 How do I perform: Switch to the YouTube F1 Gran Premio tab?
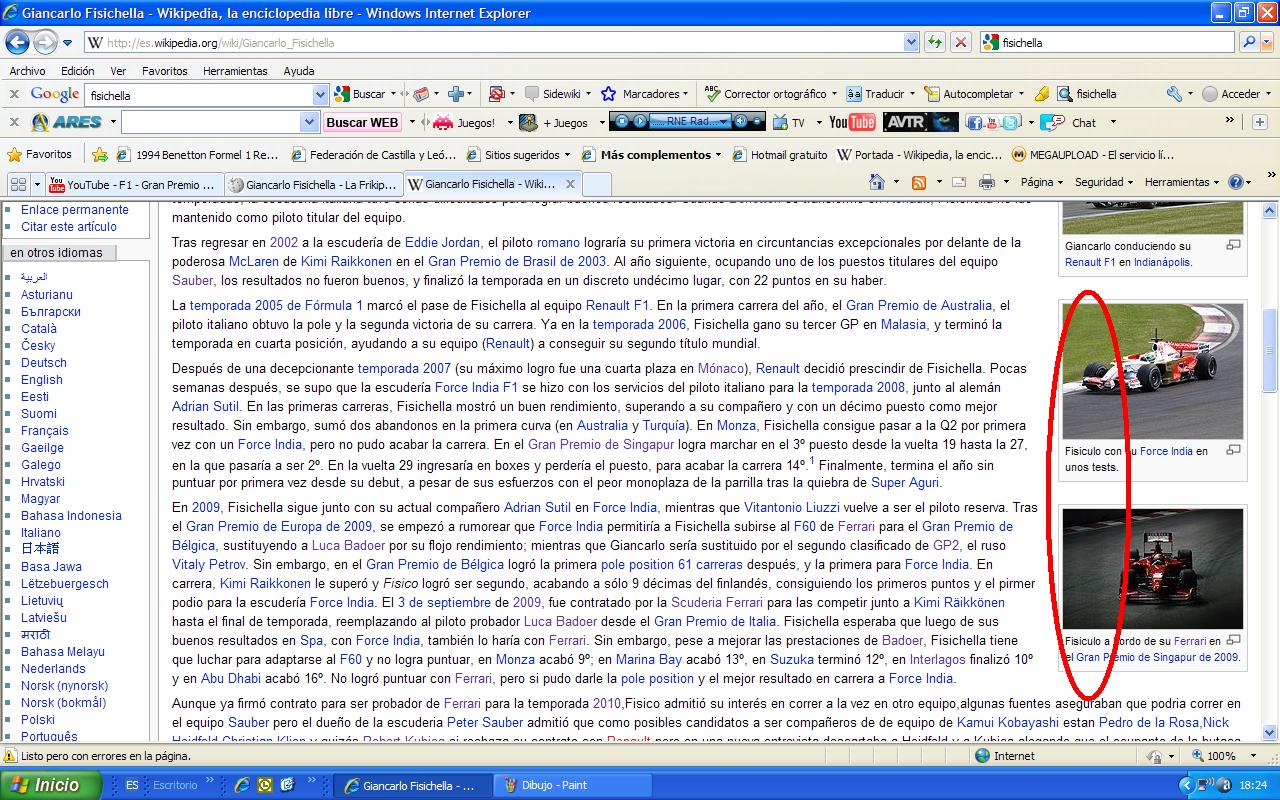(133, 184)
